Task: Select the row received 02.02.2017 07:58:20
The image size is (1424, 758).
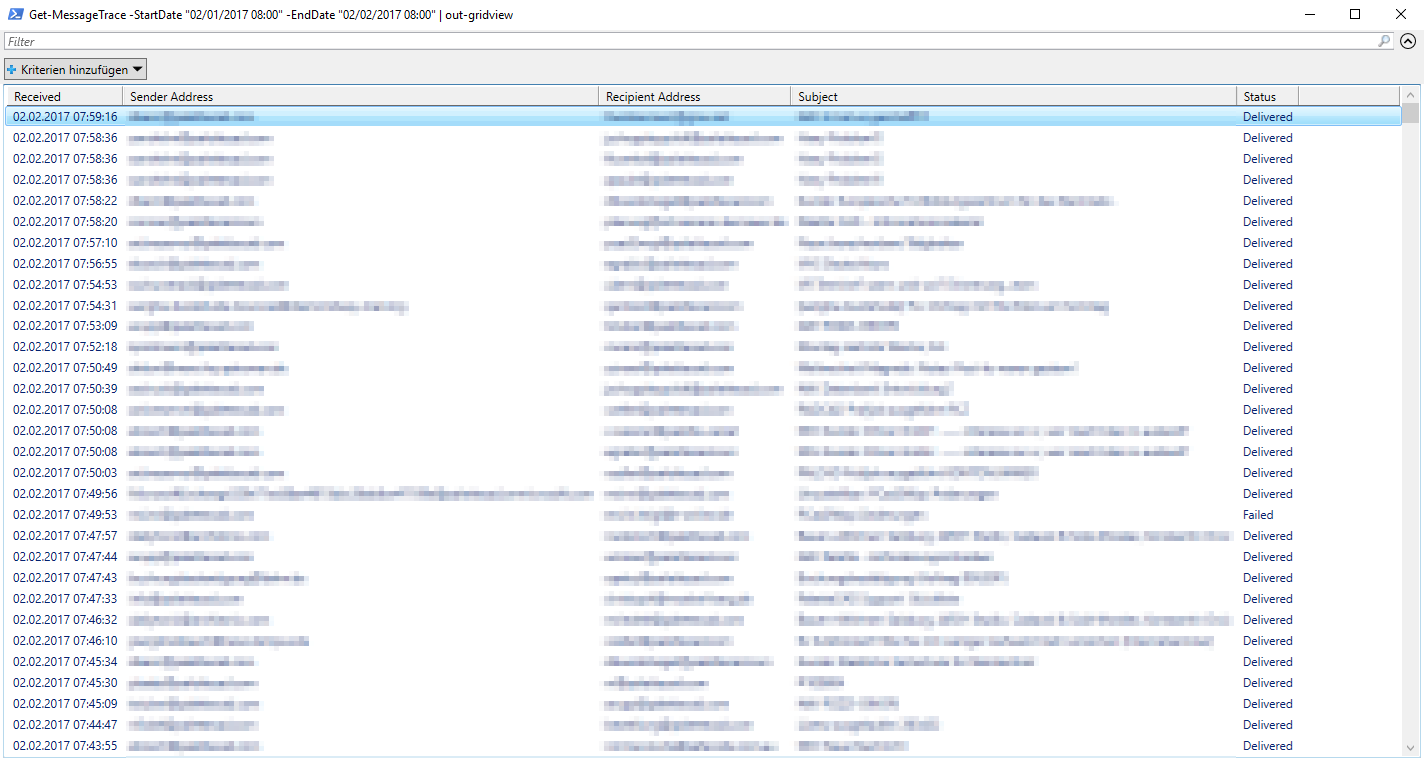Action: coord(703,222)
